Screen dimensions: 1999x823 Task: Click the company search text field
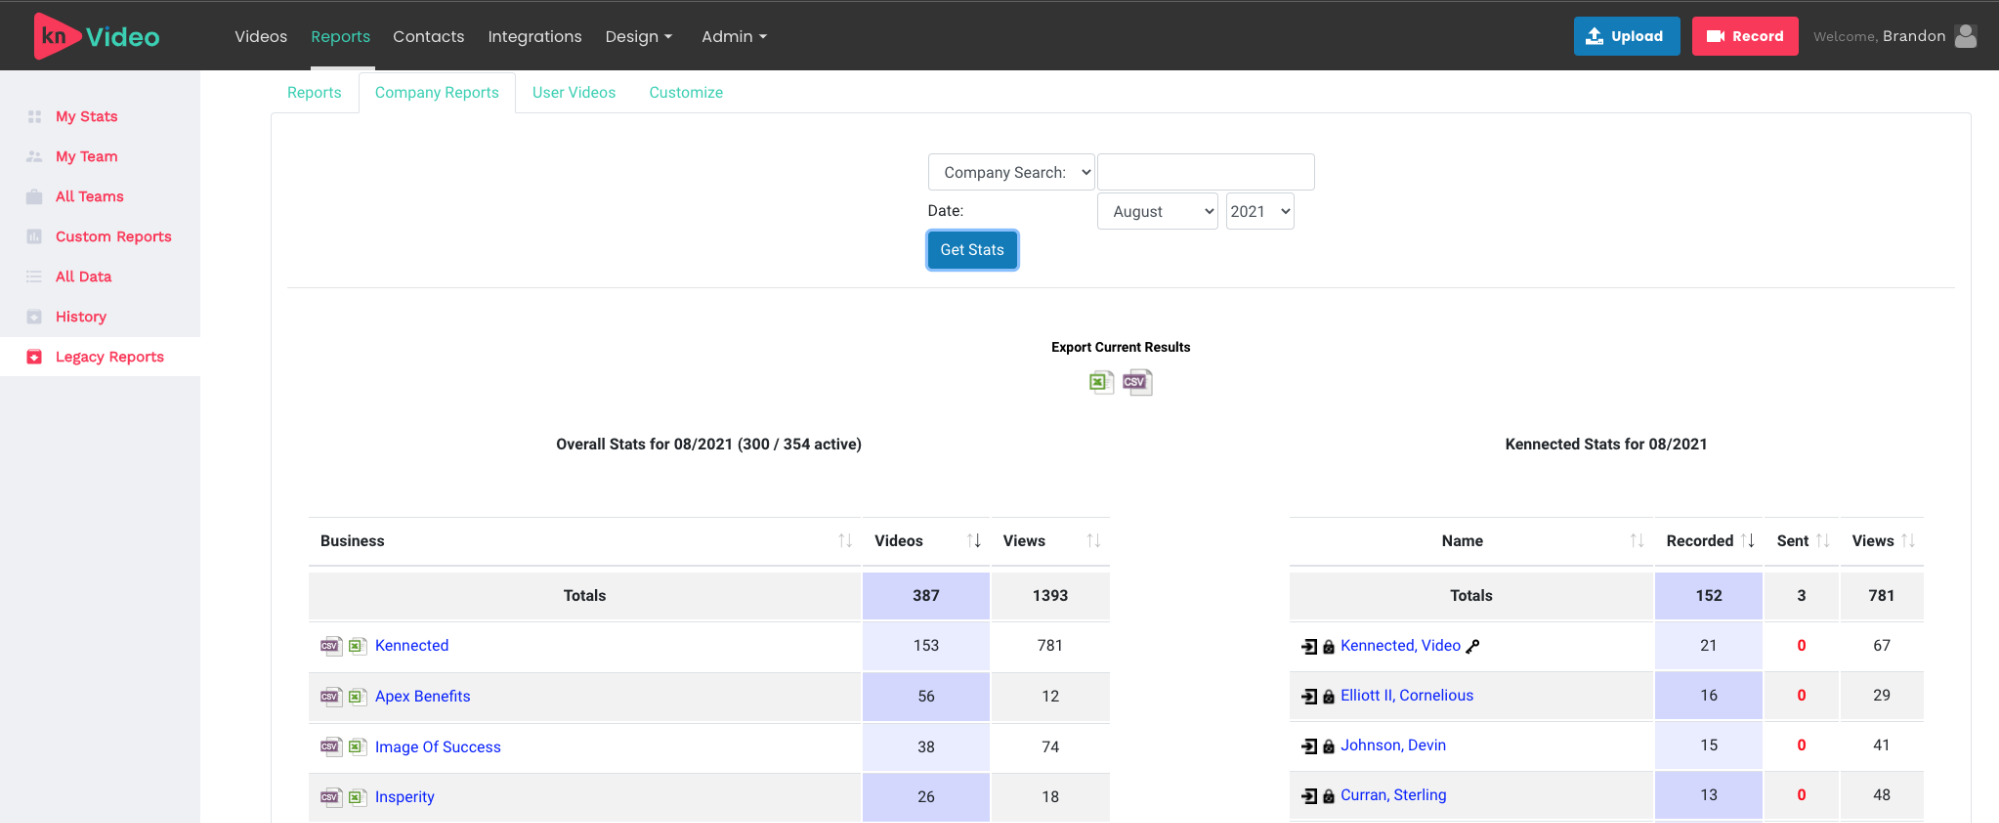click(1205, 172)
